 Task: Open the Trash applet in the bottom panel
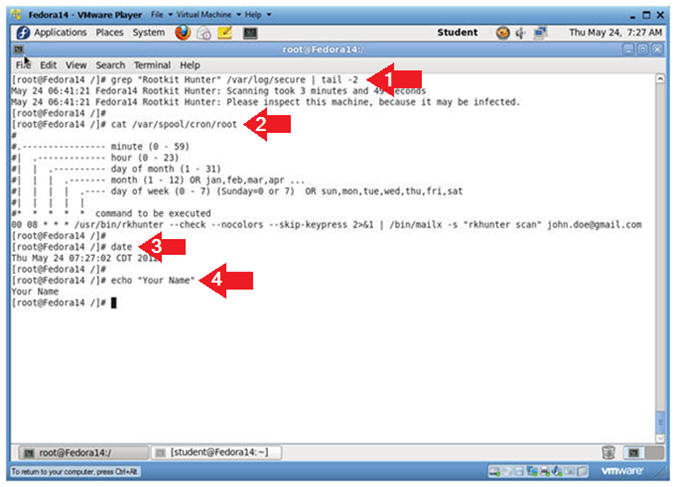click(x=608, y=453)
